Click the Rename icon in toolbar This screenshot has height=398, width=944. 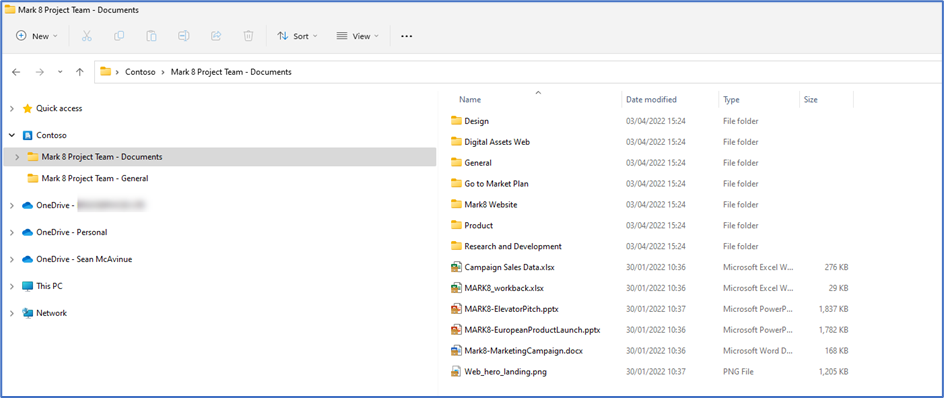tap(184, 36)
